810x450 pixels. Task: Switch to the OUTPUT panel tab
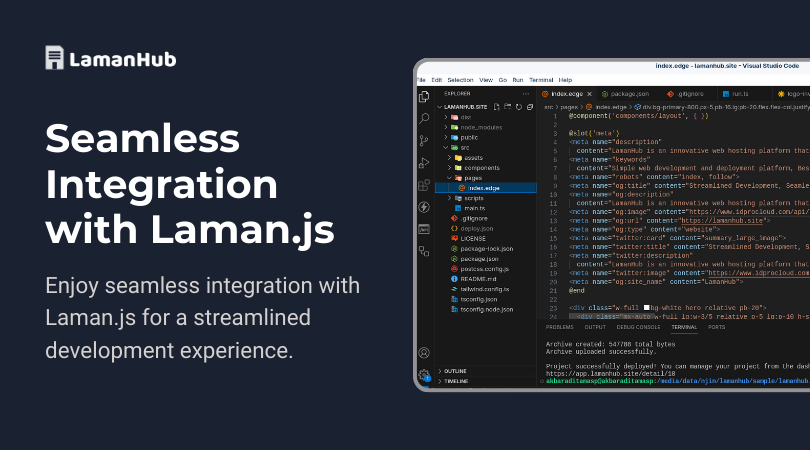coord(595,327)
